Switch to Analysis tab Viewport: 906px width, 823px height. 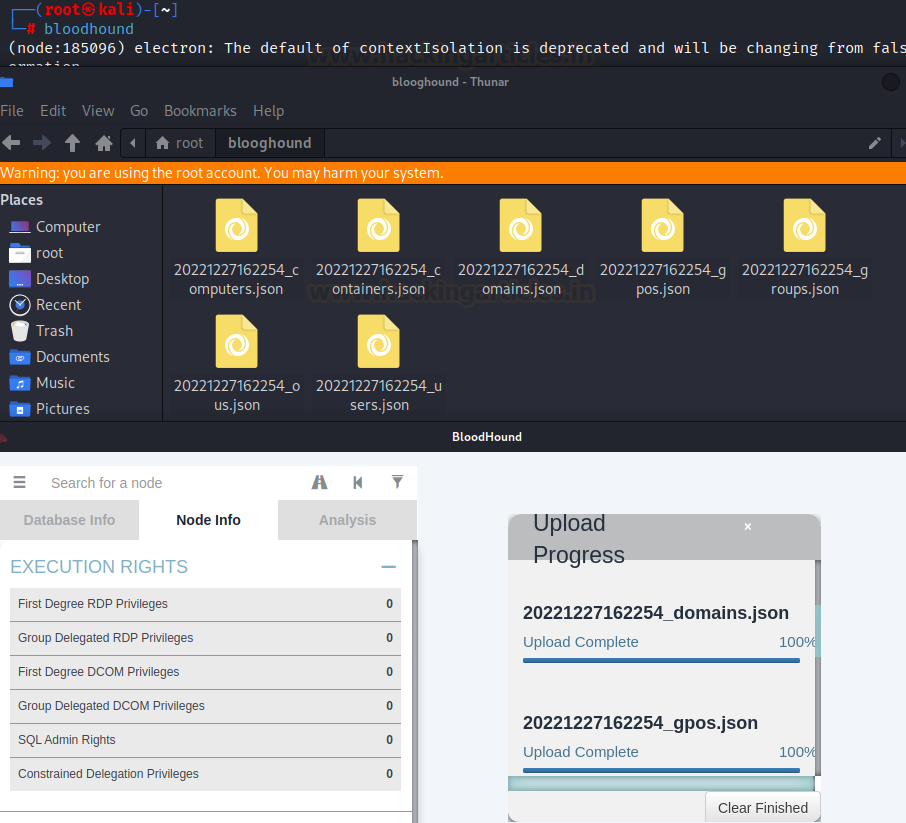point(347,520)
